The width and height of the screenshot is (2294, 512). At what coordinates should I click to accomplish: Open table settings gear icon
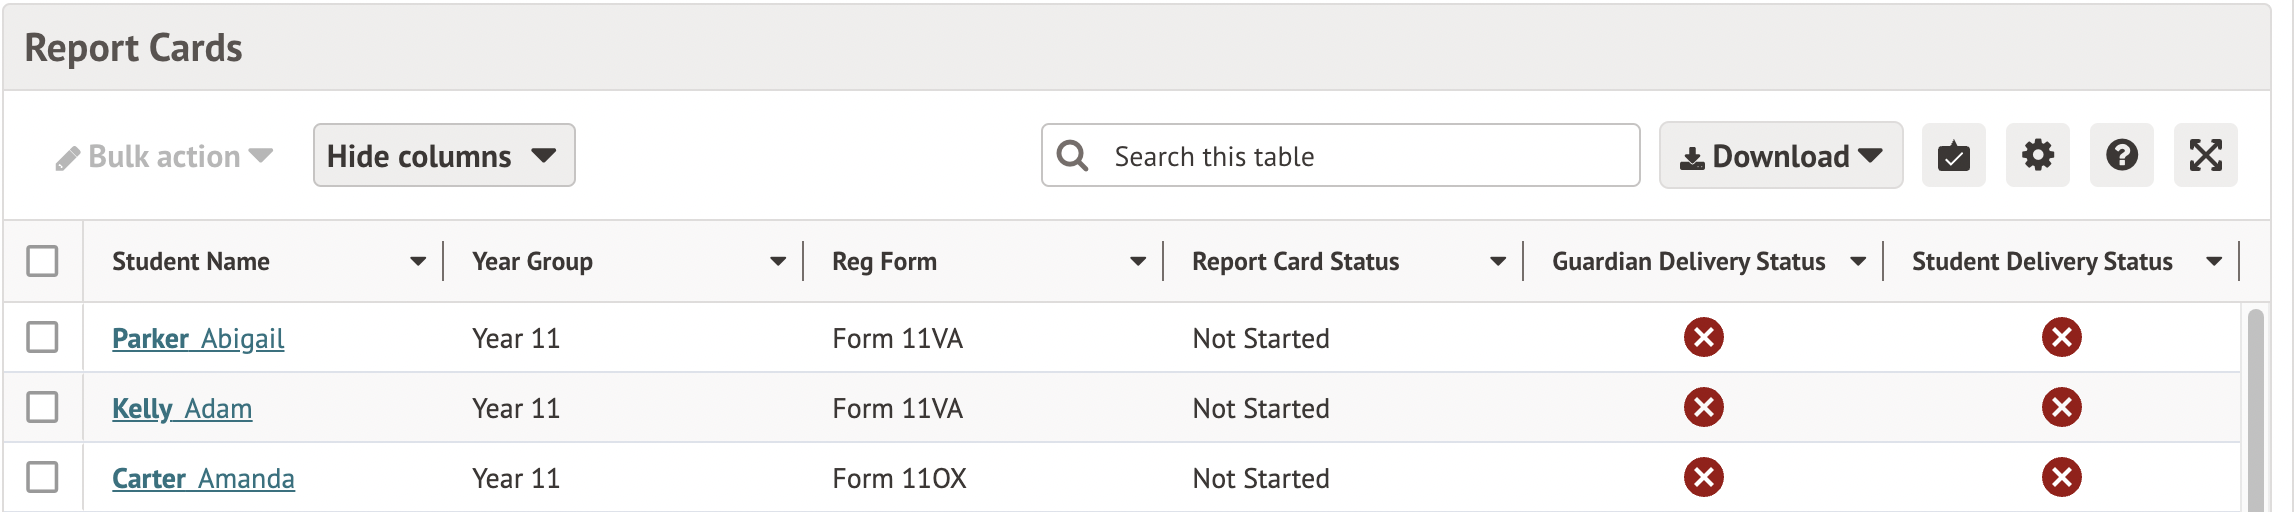[2037, 156]
